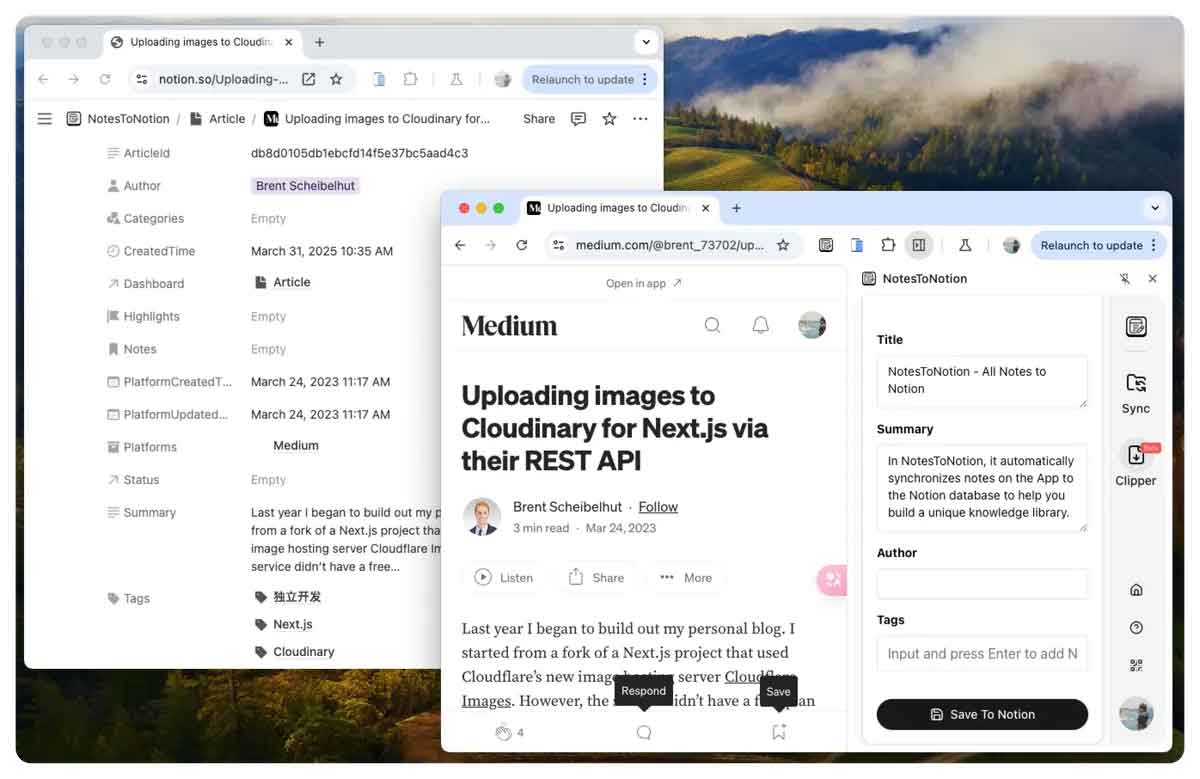Unpin the NotesToNotion side panel
The image size is (1200, 779).
coord(1124,279)
